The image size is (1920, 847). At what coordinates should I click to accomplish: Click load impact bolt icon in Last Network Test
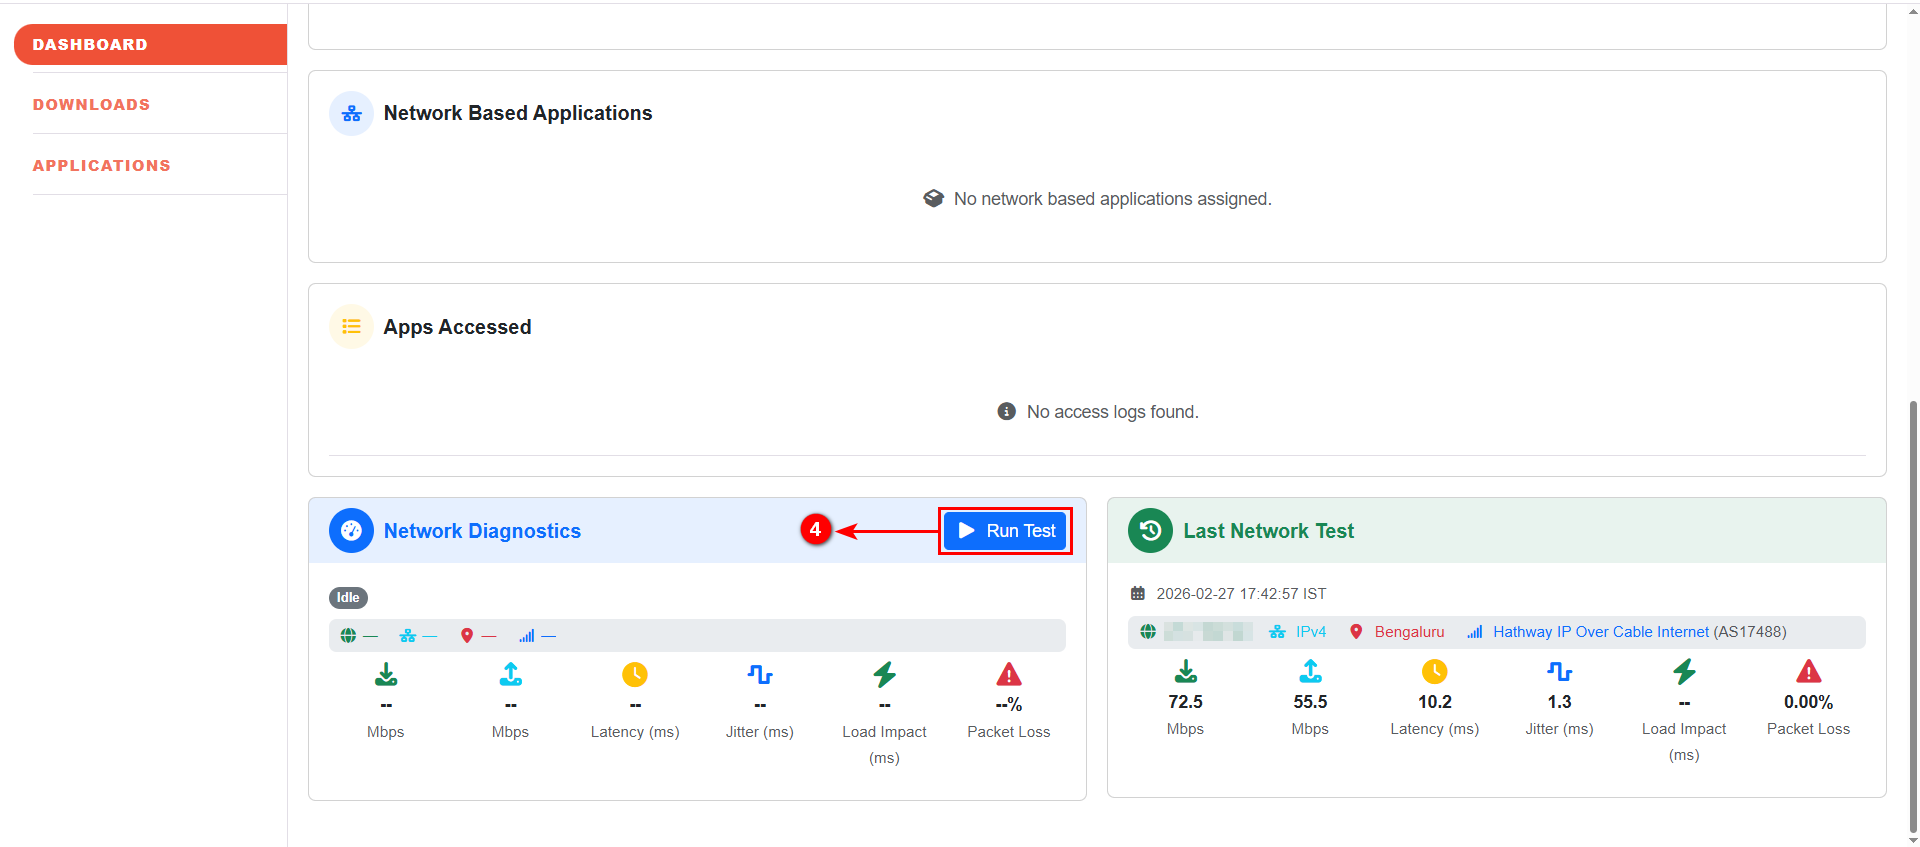[x=1684, y=671]
